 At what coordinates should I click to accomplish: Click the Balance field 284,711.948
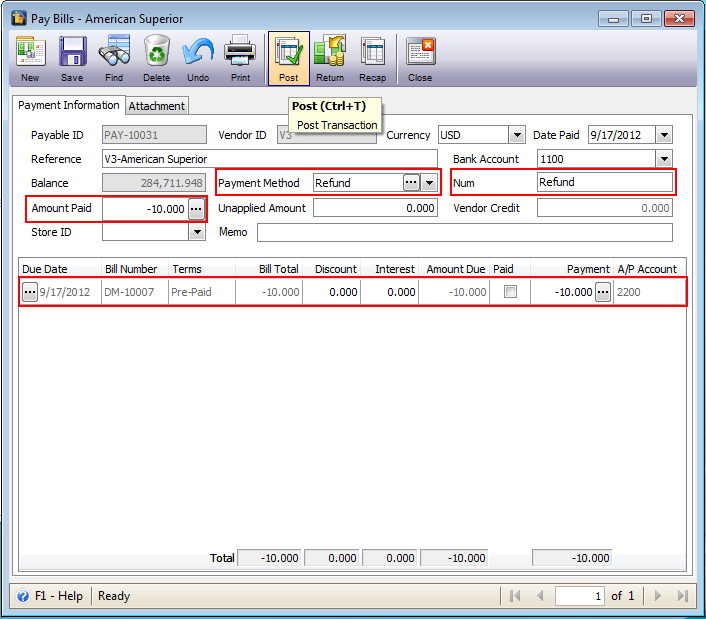[x=154, y=183]
